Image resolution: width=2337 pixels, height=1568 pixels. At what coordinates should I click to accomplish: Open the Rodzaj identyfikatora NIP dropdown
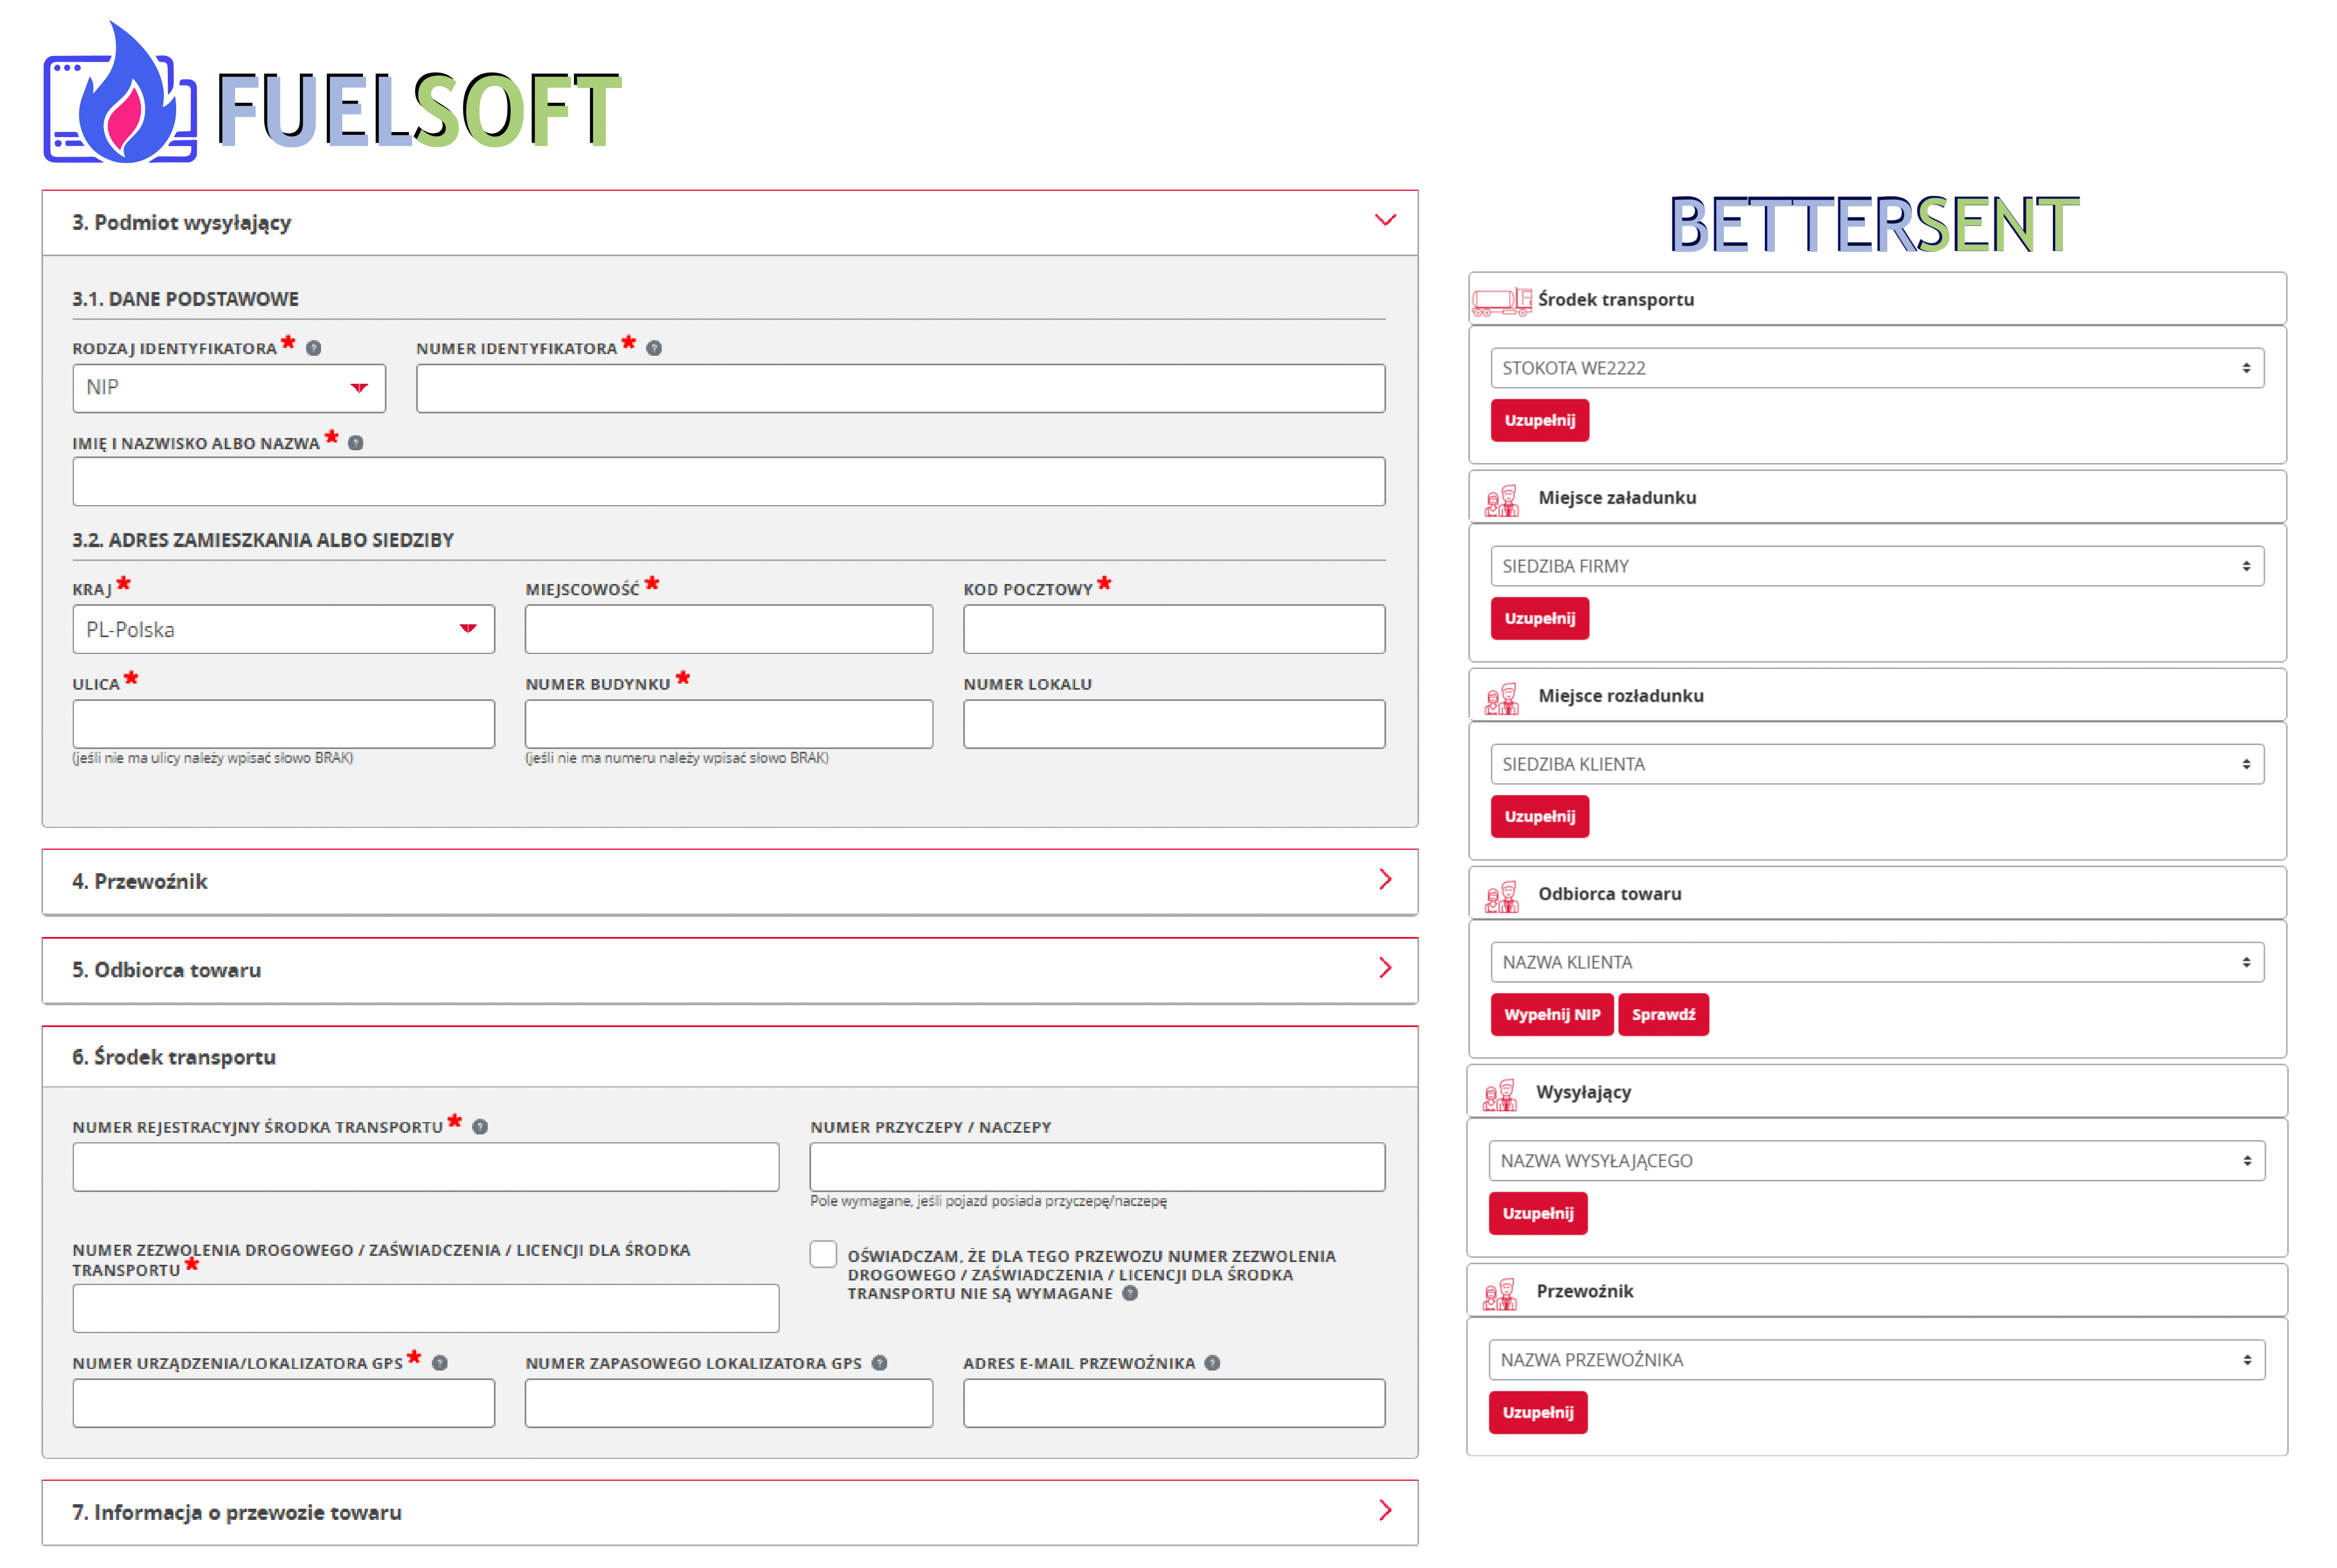click(229, 388)
